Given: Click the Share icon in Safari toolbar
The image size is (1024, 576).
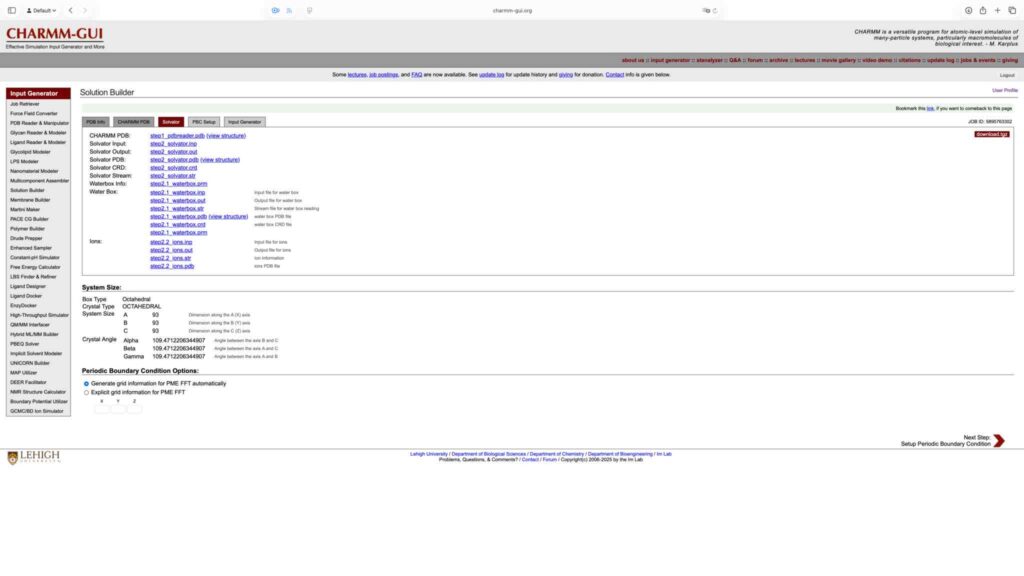Looking at the screenshot, I should (983, 10).
